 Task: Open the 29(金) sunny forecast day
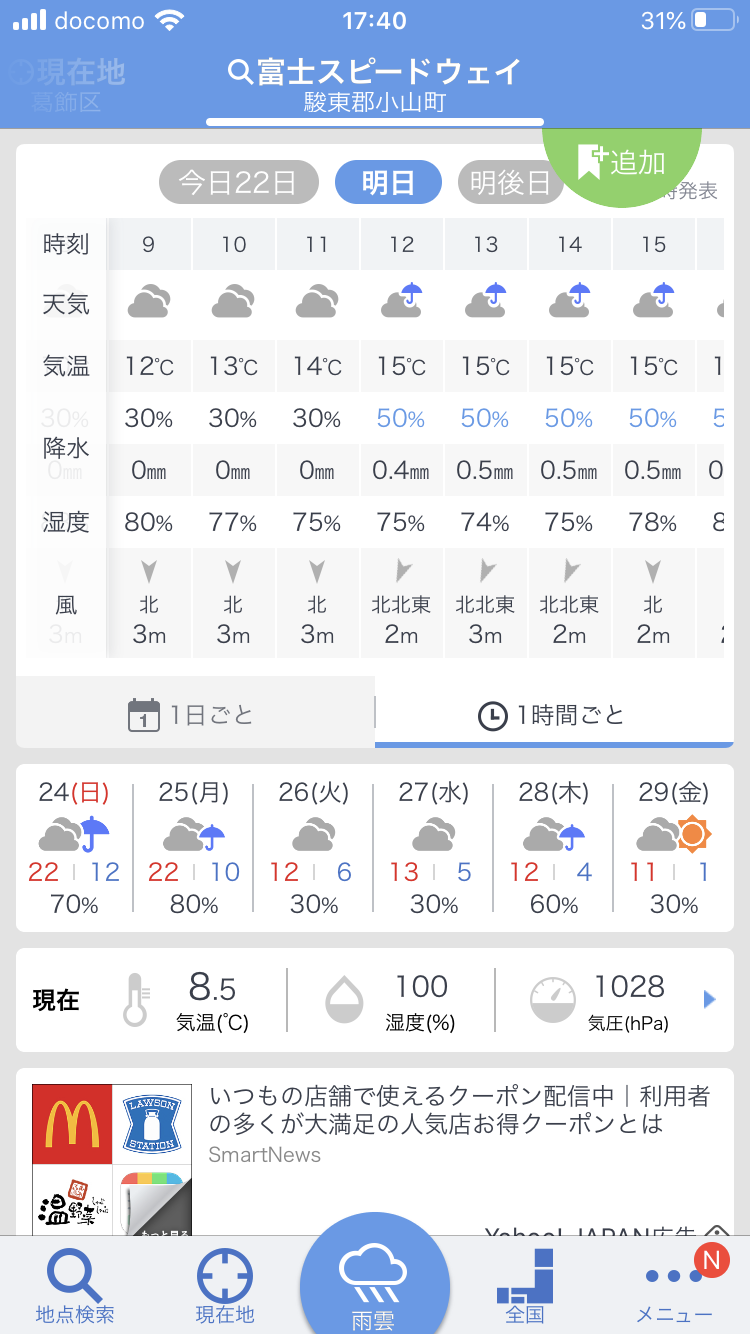674,848
